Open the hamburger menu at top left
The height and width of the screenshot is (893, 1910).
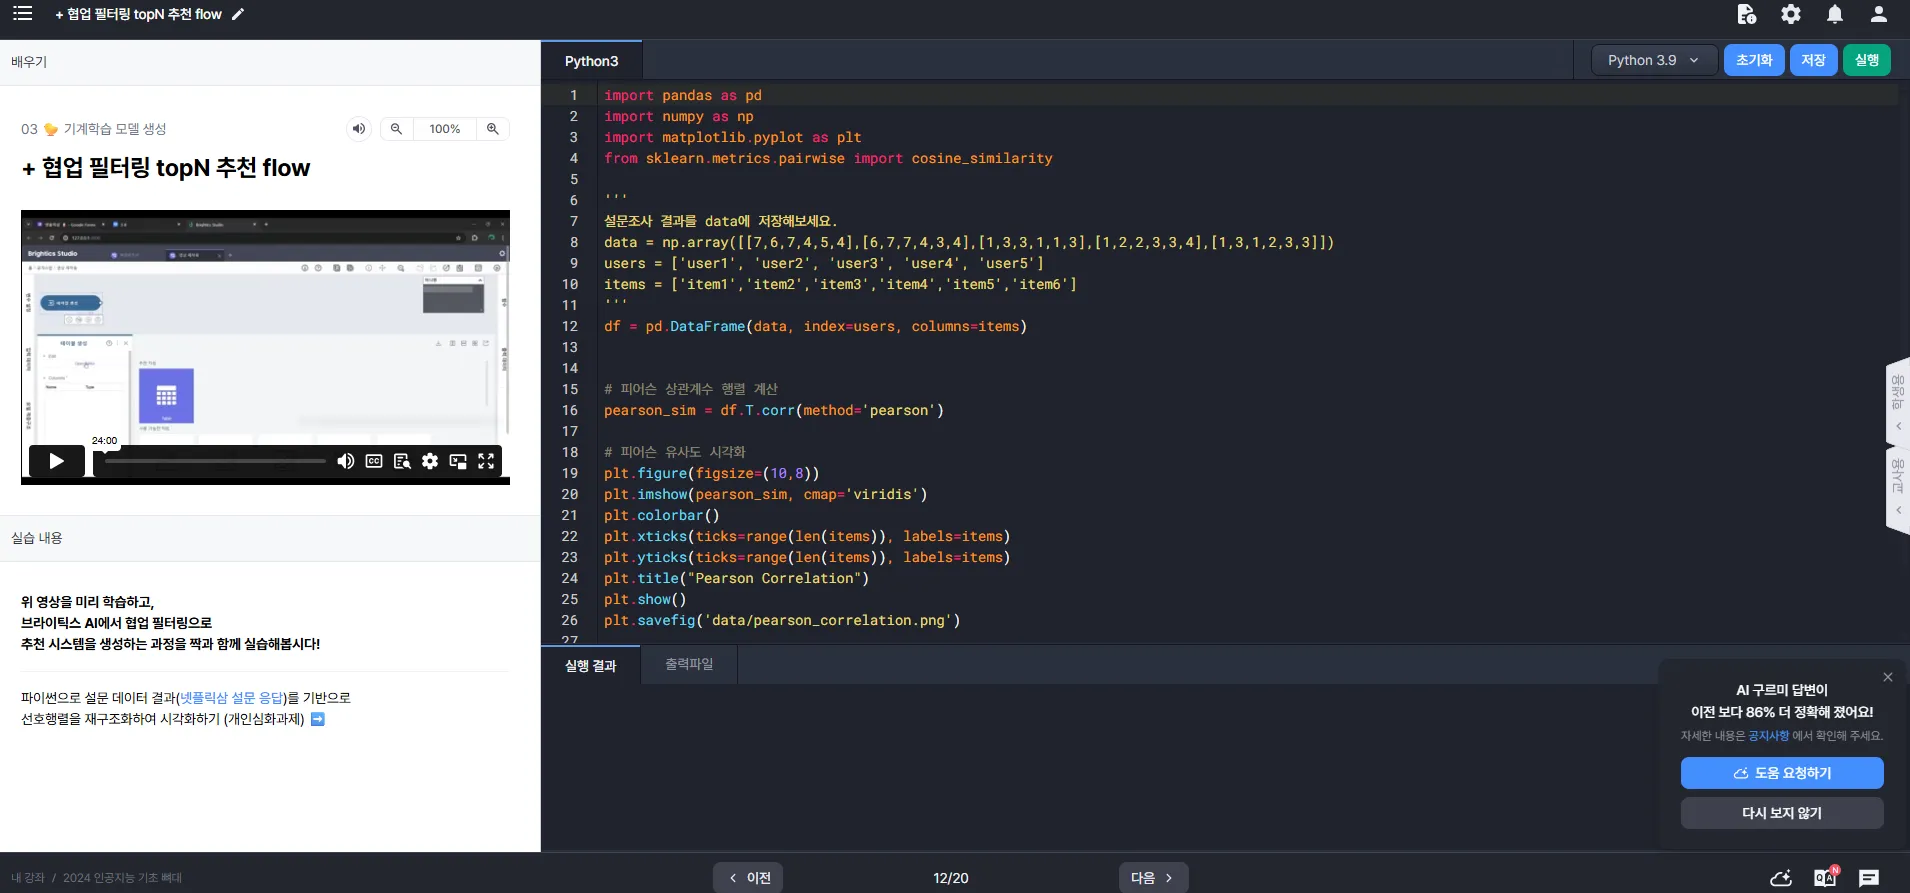[22, 13]
